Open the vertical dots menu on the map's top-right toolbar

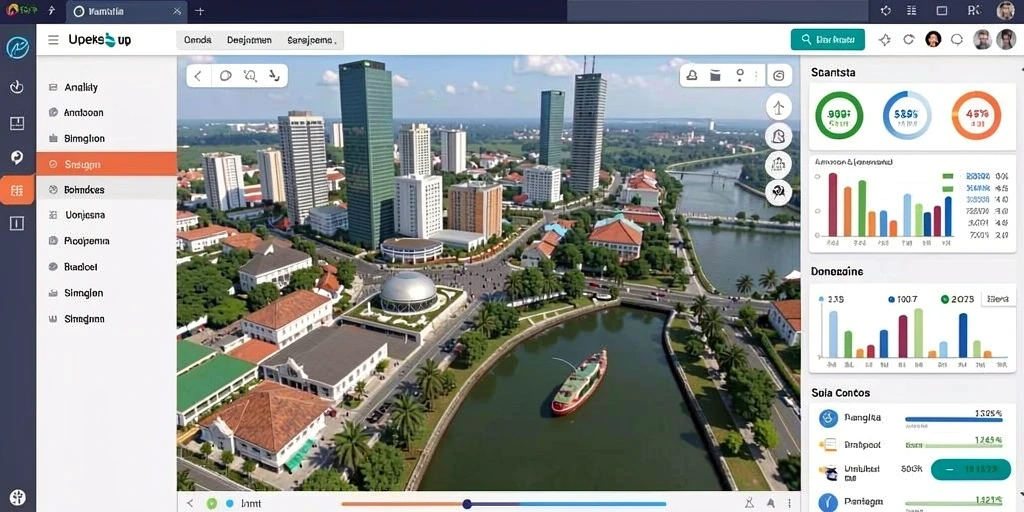756,76
